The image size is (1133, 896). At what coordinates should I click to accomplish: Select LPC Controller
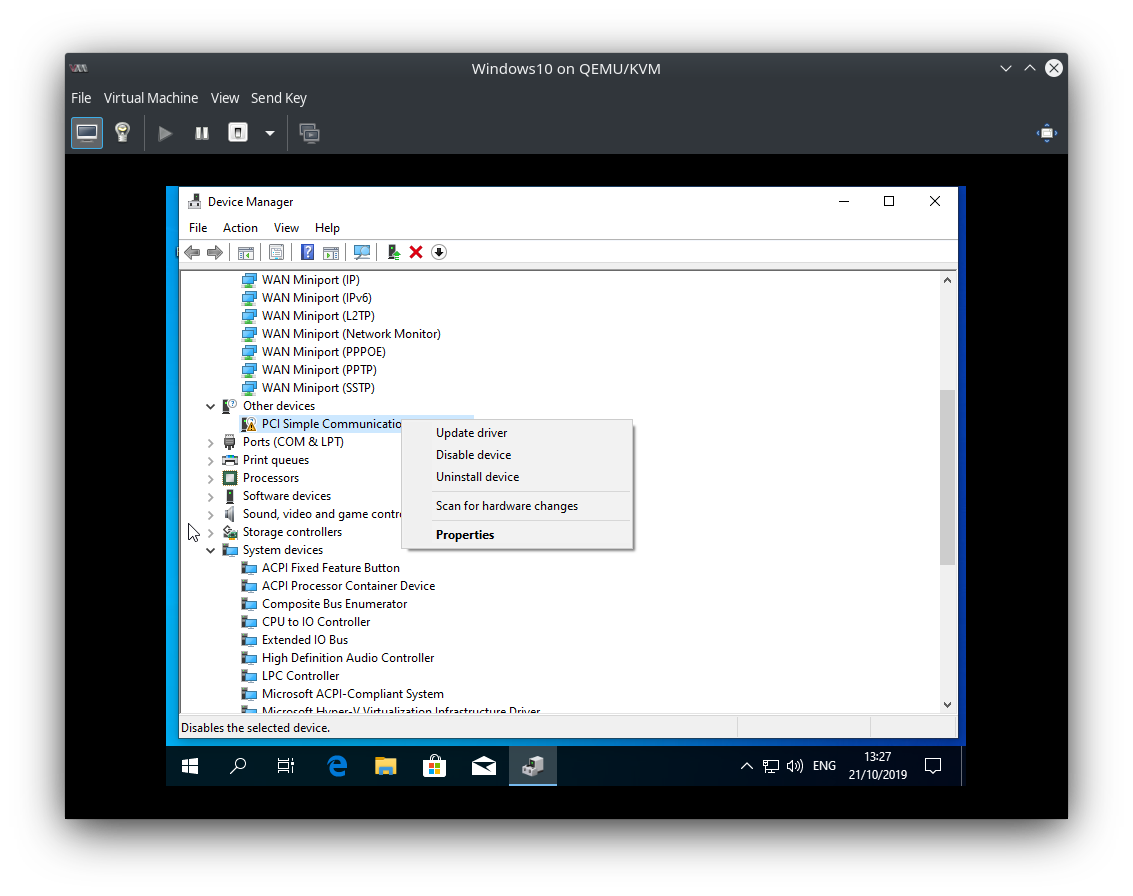(301, 676)
